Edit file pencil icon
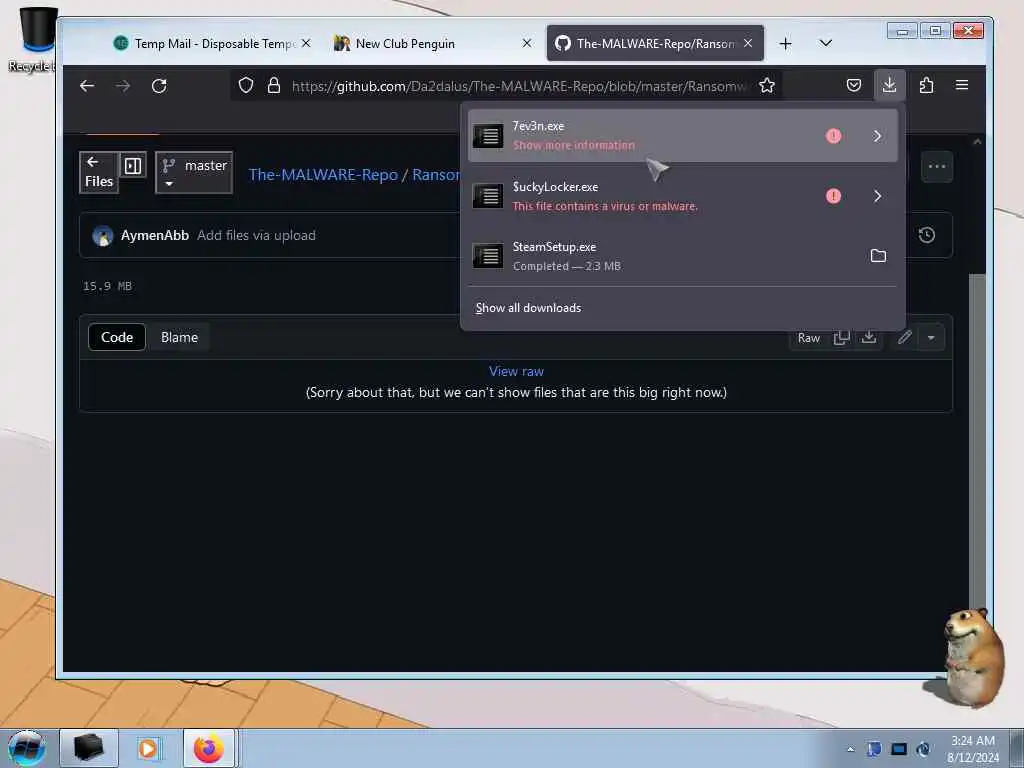This screenshot has height=768, width=1024. pyautogui.click(x=904, y=338)
